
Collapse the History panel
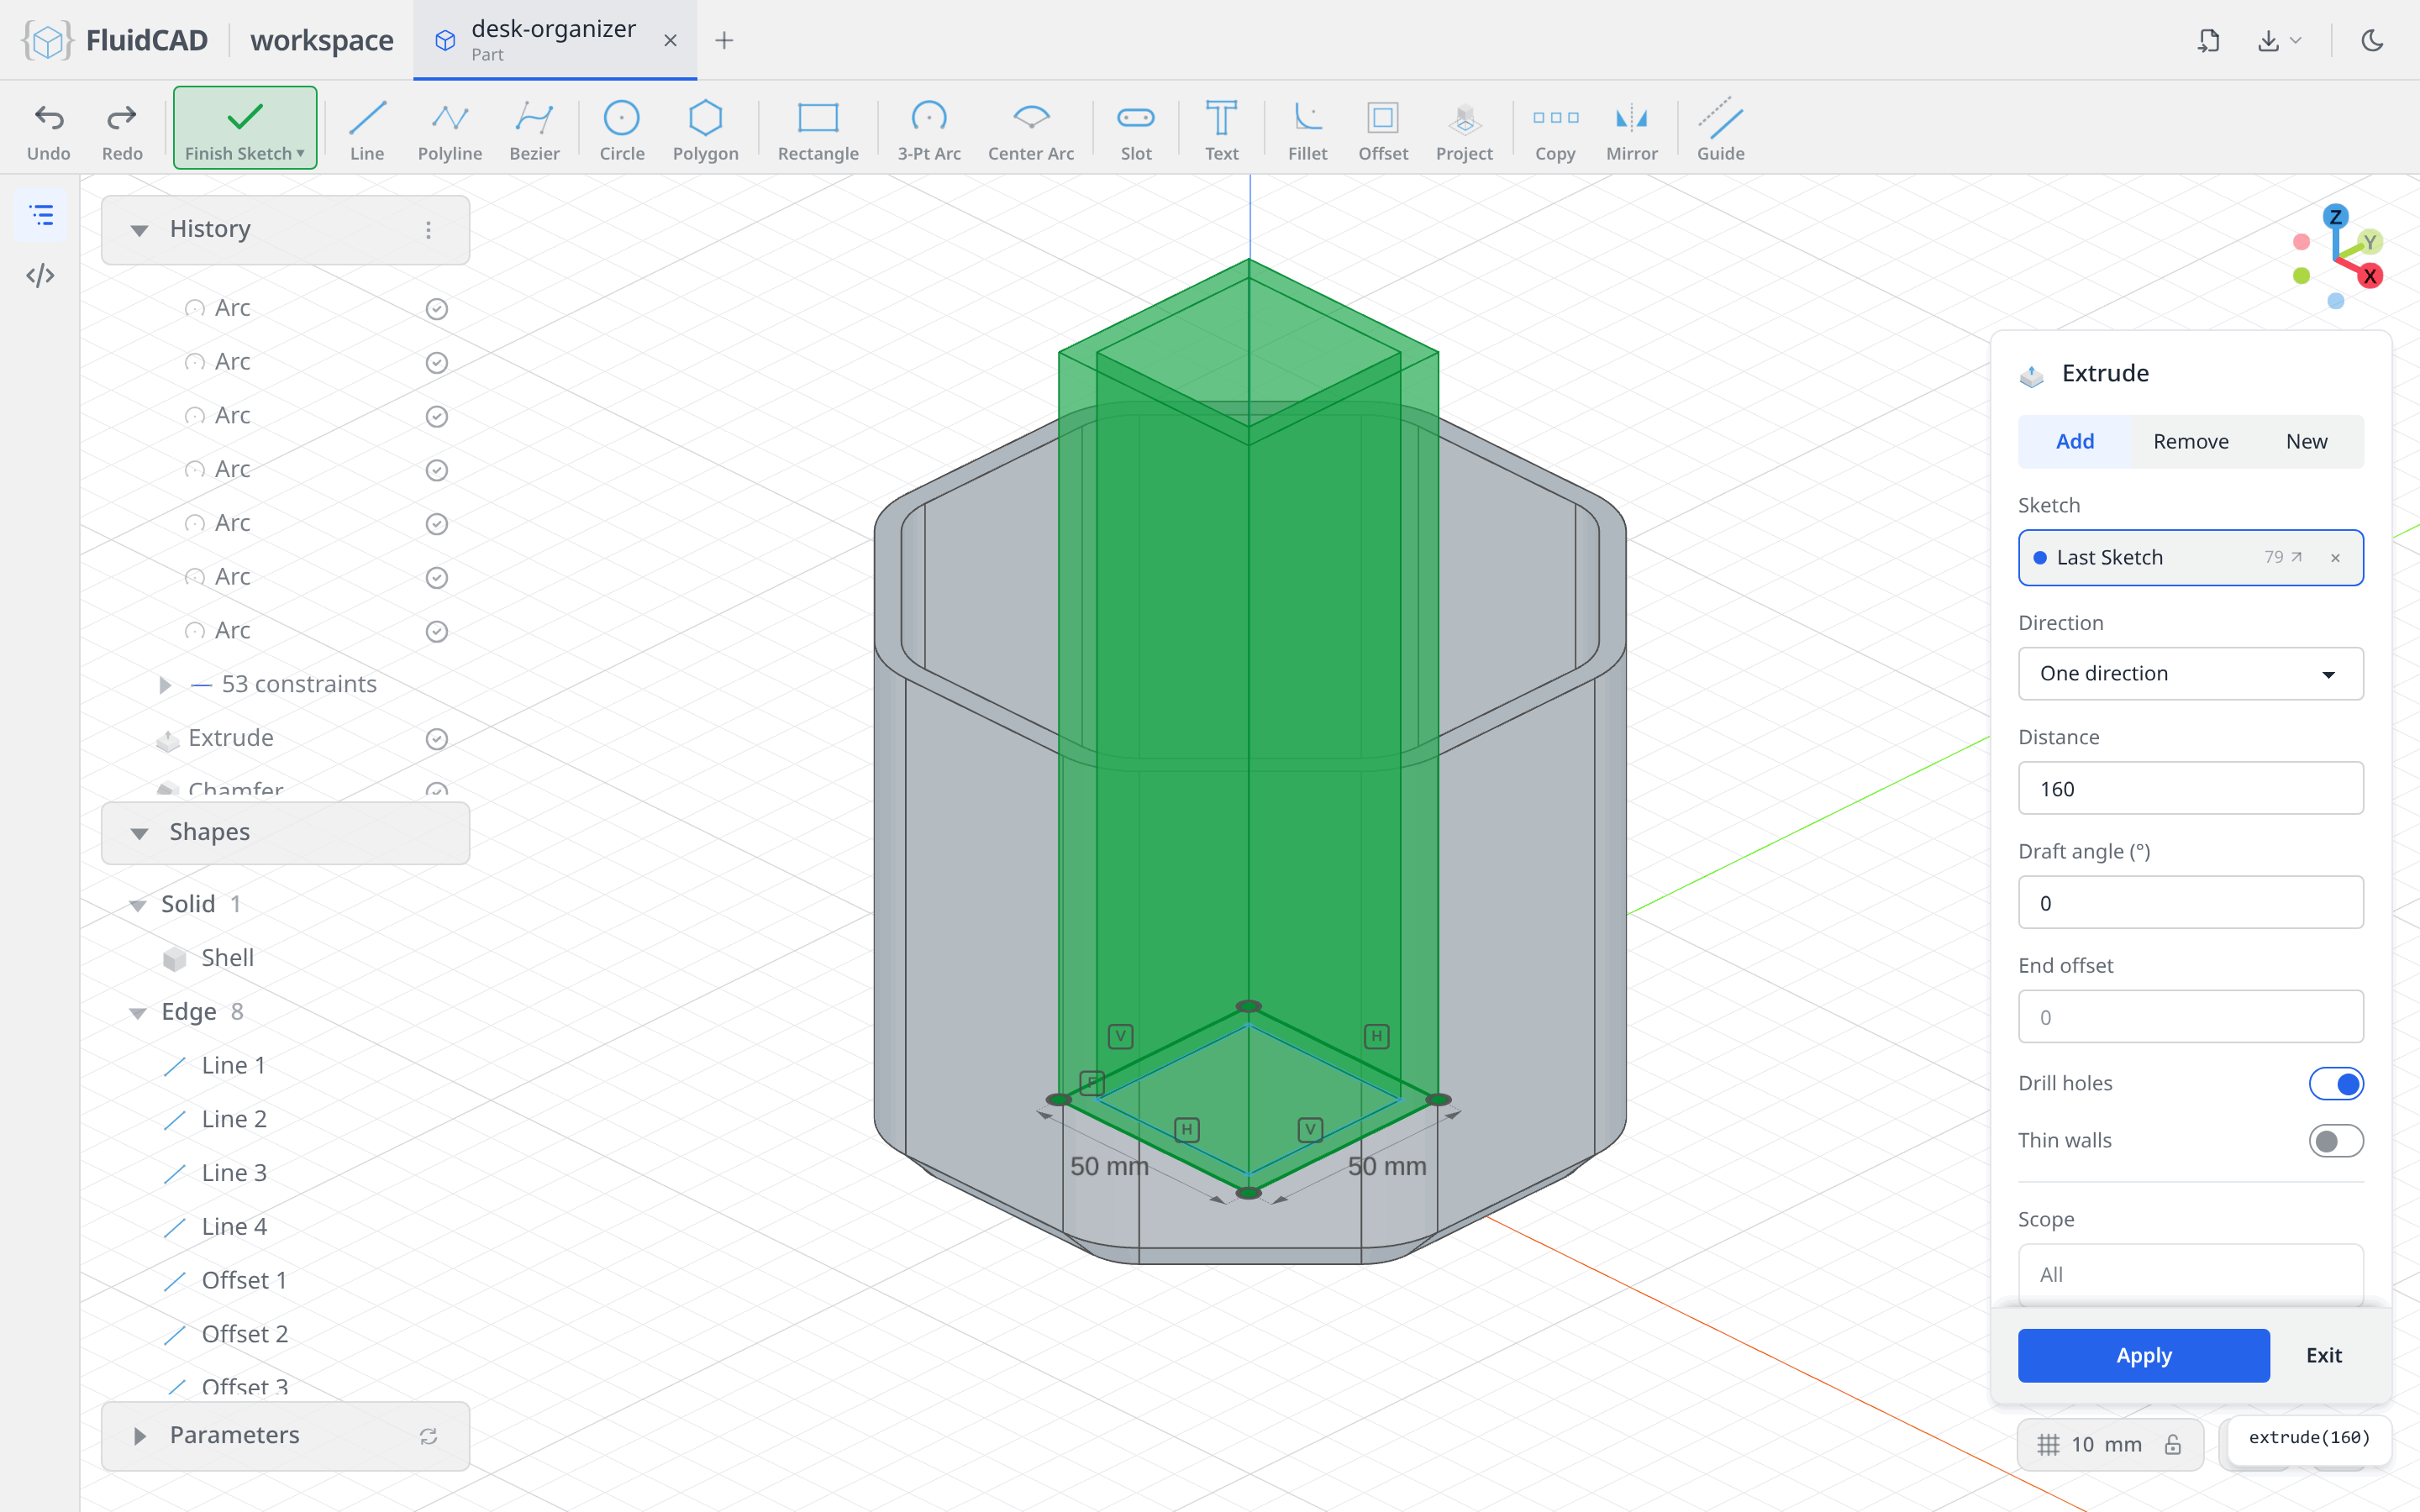[x=139, y=230]
